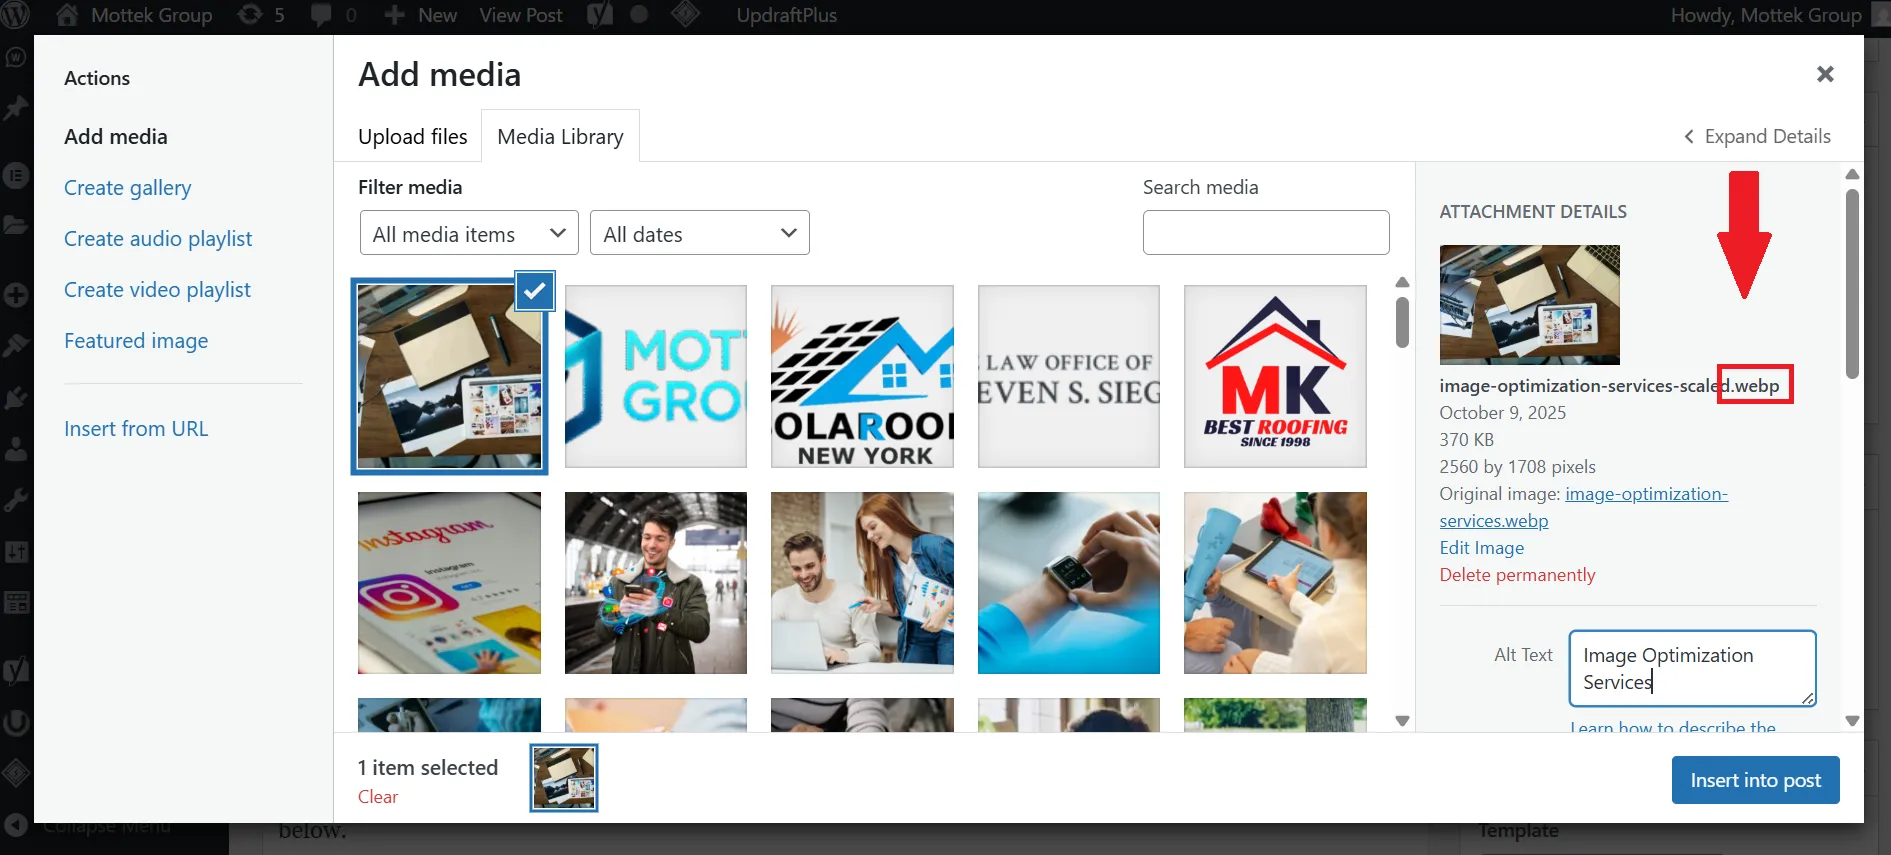The image size is (1891, 855).
Task: Open the All media items dropdown
Action: click(x=469, y=233)
